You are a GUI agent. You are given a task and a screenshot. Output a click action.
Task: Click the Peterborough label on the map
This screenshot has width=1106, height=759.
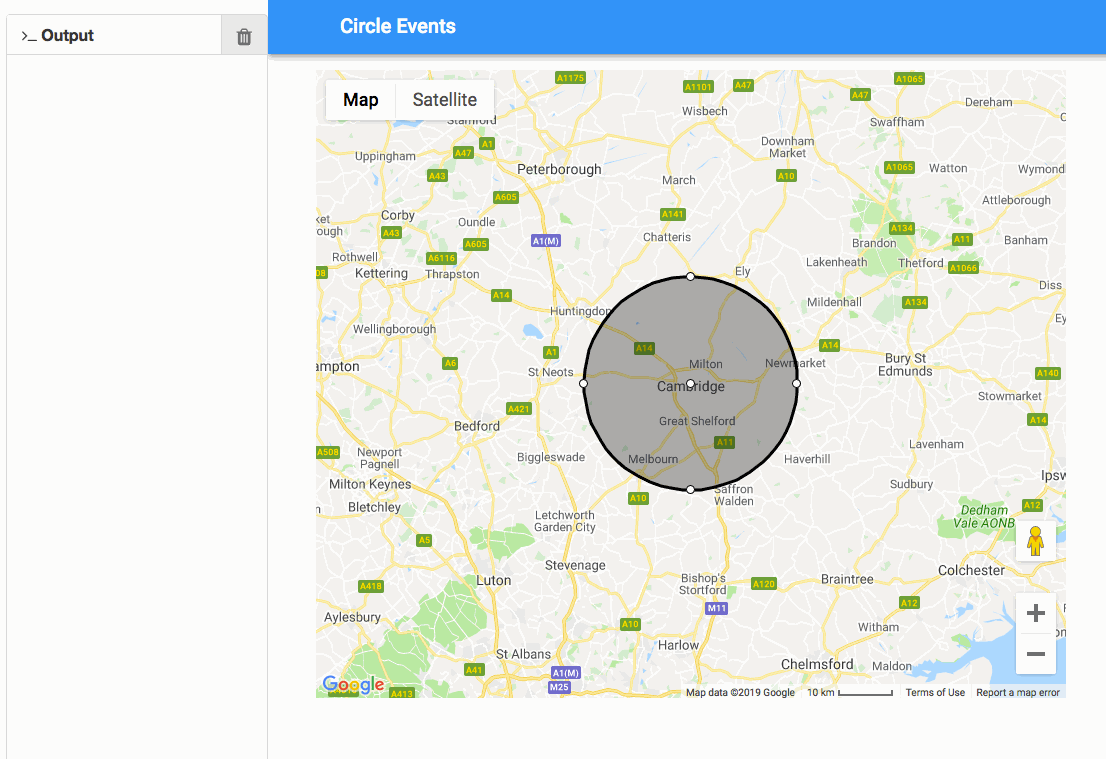coord(559,169)
